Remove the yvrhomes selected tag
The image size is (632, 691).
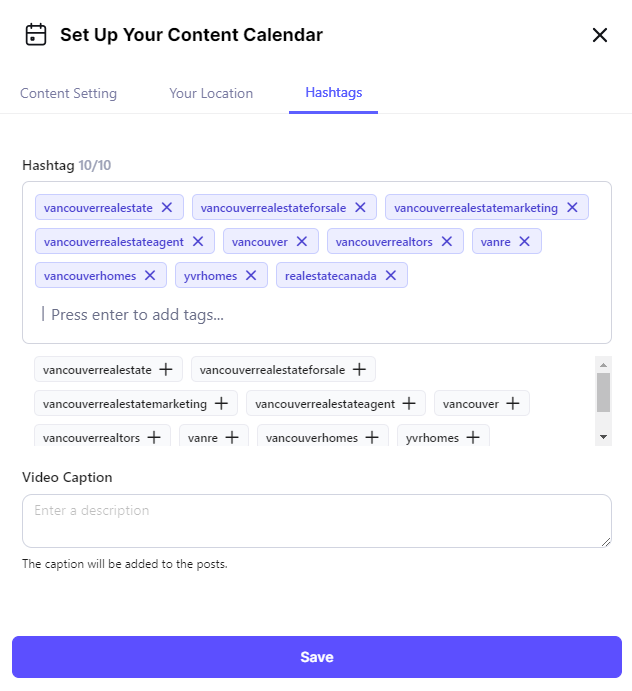coord(251,276)
